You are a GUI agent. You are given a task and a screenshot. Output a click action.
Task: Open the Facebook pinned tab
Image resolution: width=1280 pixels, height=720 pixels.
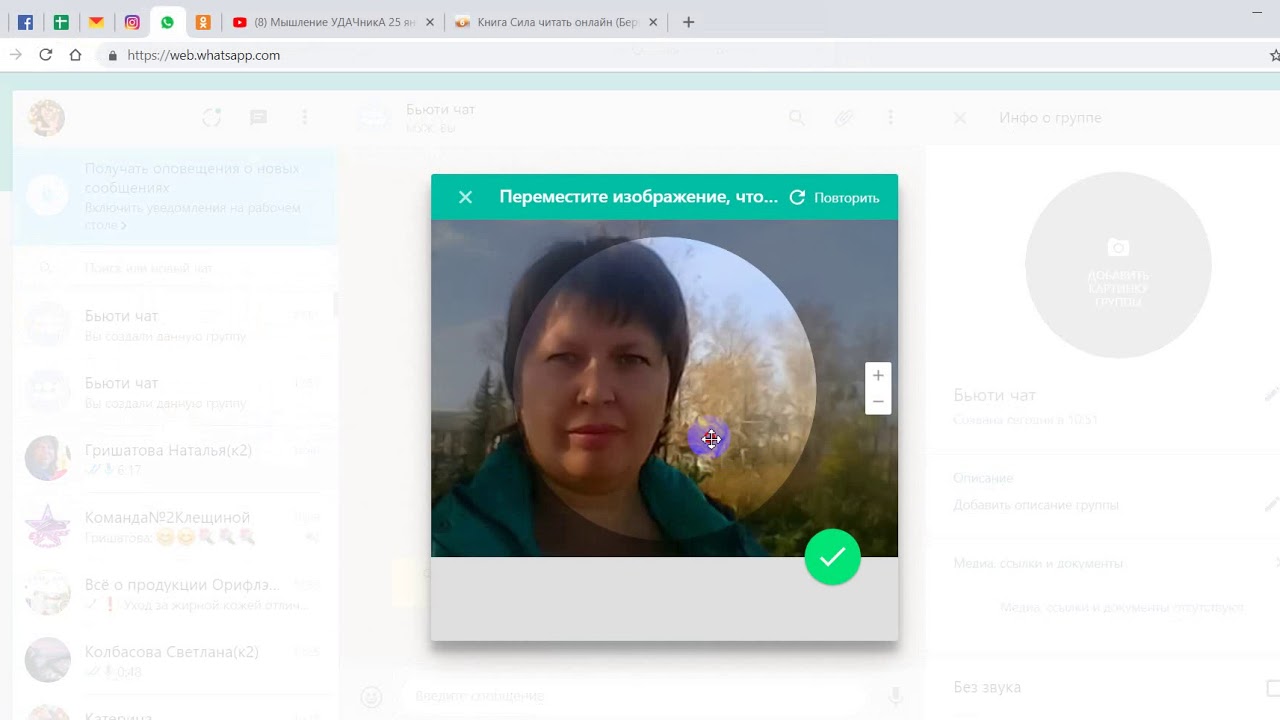pos(25,22)
